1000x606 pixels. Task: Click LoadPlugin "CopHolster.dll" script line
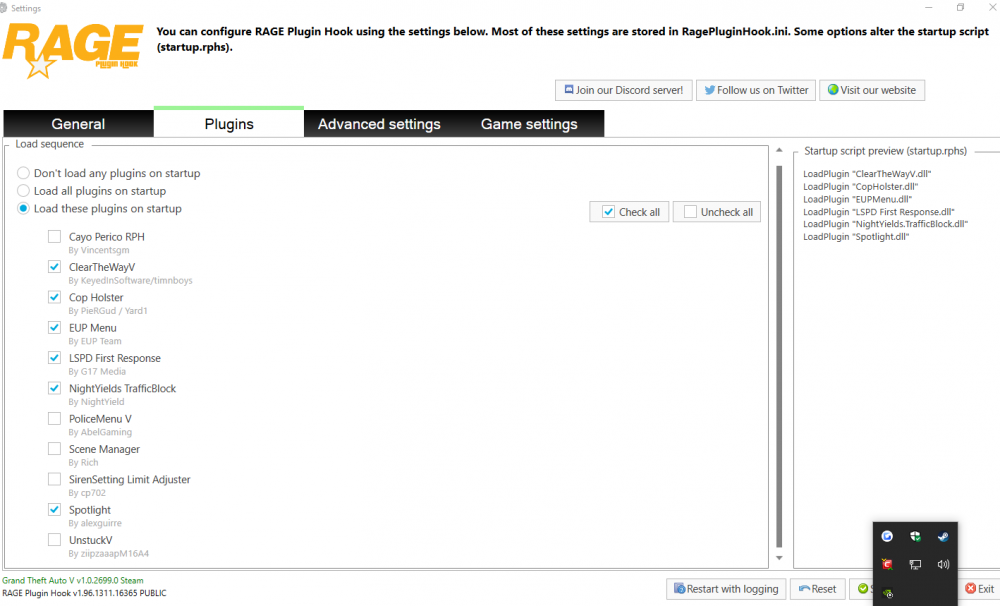[x=860, y=186]
